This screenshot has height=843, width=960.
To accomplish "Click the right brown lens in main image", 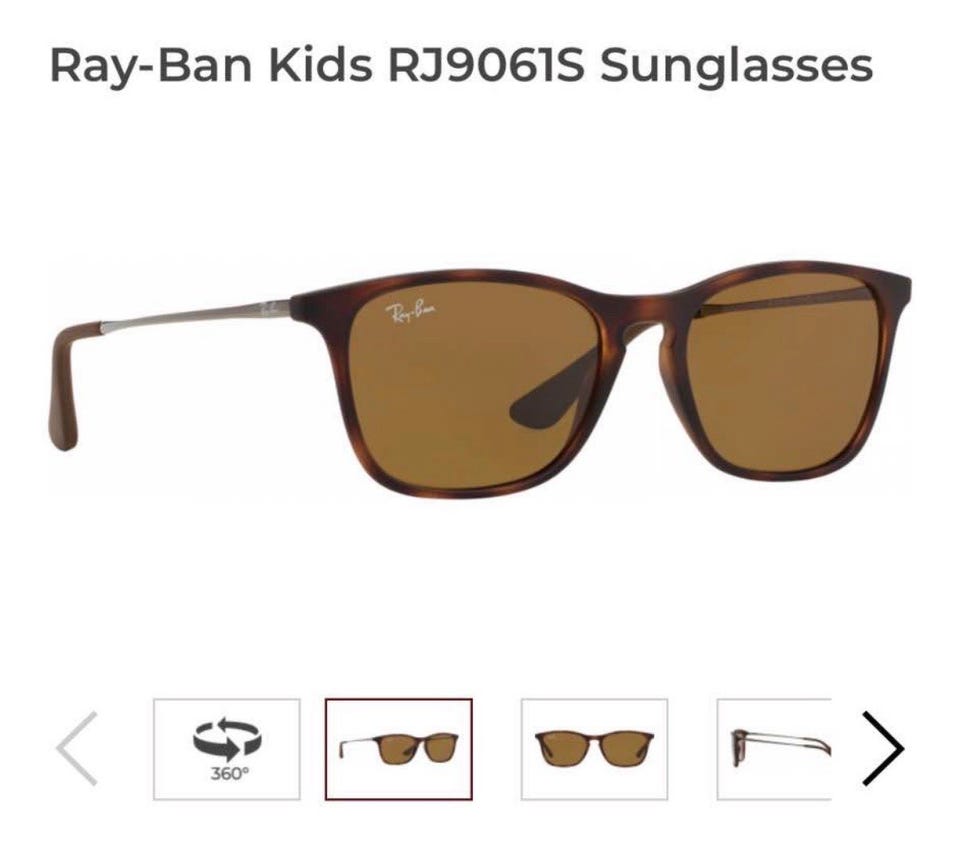I will pos(786,373).
